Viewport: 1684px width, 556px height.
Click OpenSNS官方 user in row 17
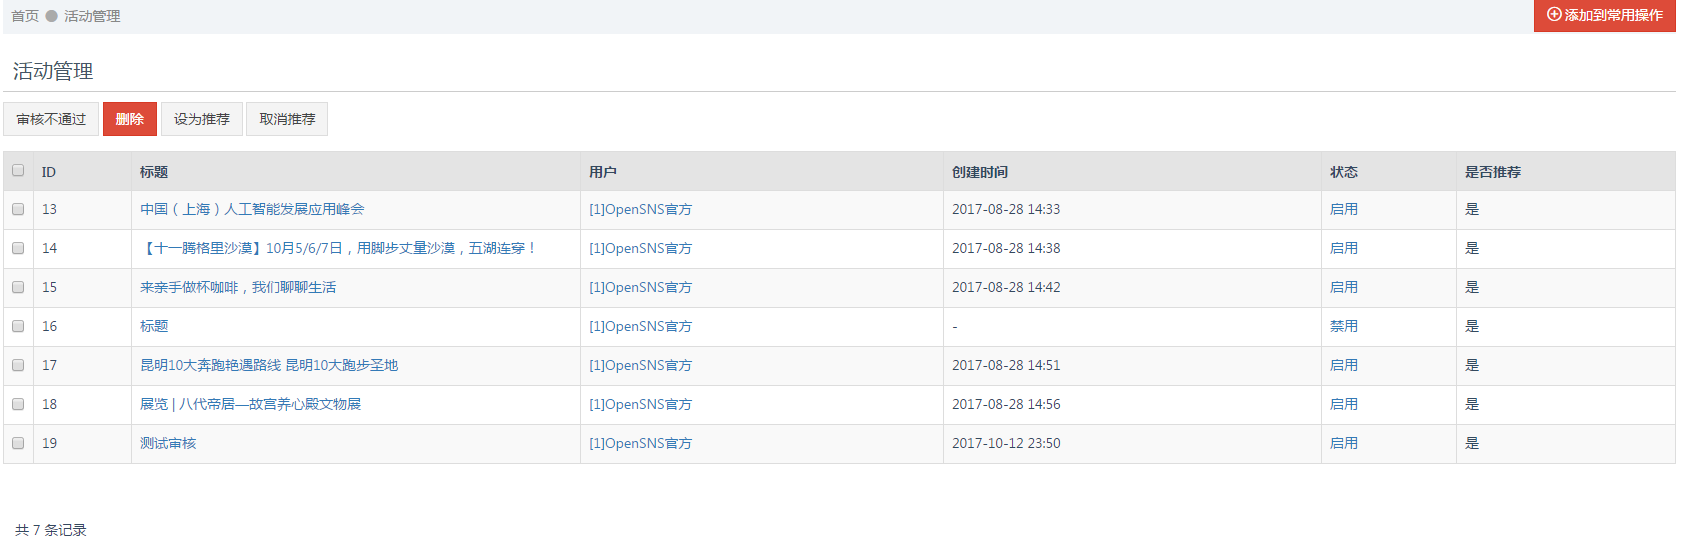coord(640,365)
